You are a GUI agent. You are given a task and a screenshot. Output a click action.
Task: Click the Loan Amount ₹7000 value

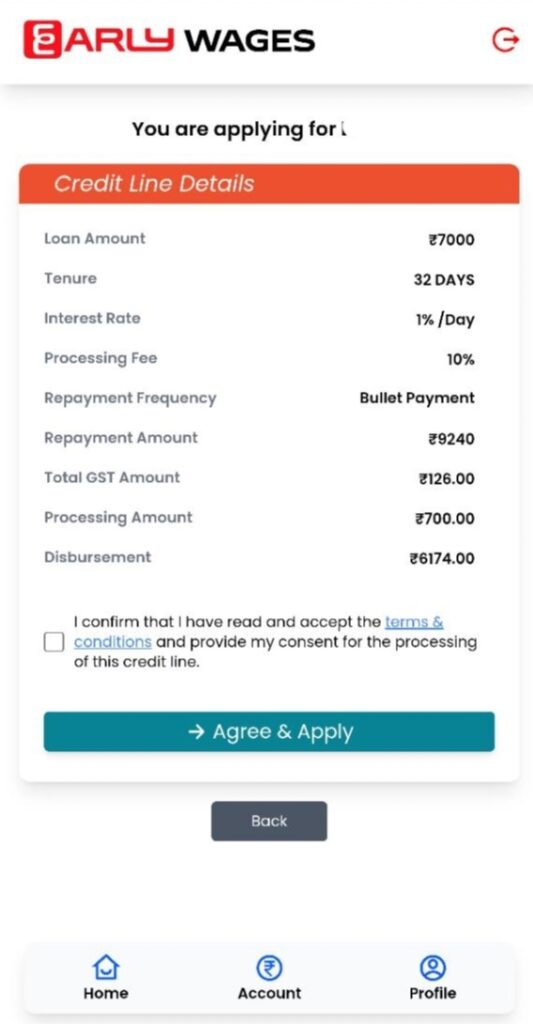[x=451, y=240]
